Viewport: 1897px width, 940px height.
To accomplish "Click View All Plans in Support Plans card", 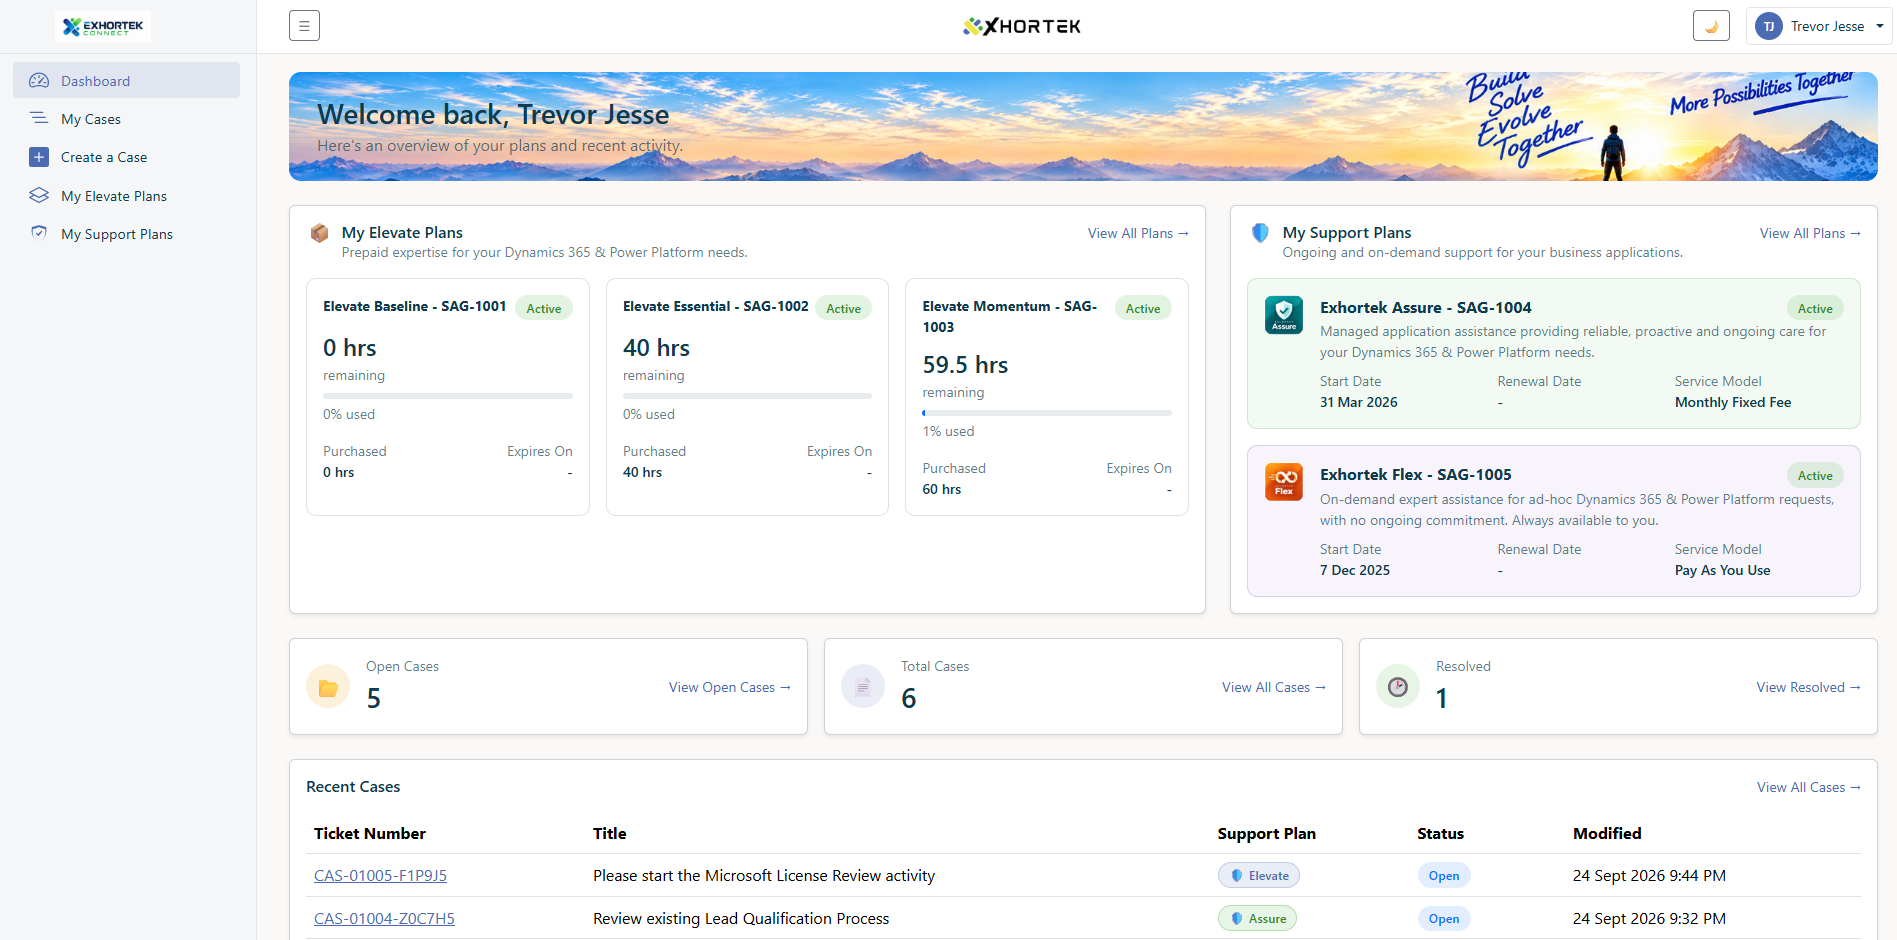I will 1810,233.
